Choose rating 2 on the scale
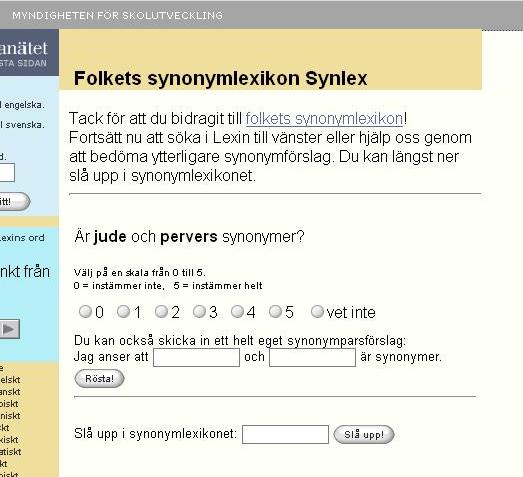This screenshot has width=523, height=477. [x=161, y=312]
